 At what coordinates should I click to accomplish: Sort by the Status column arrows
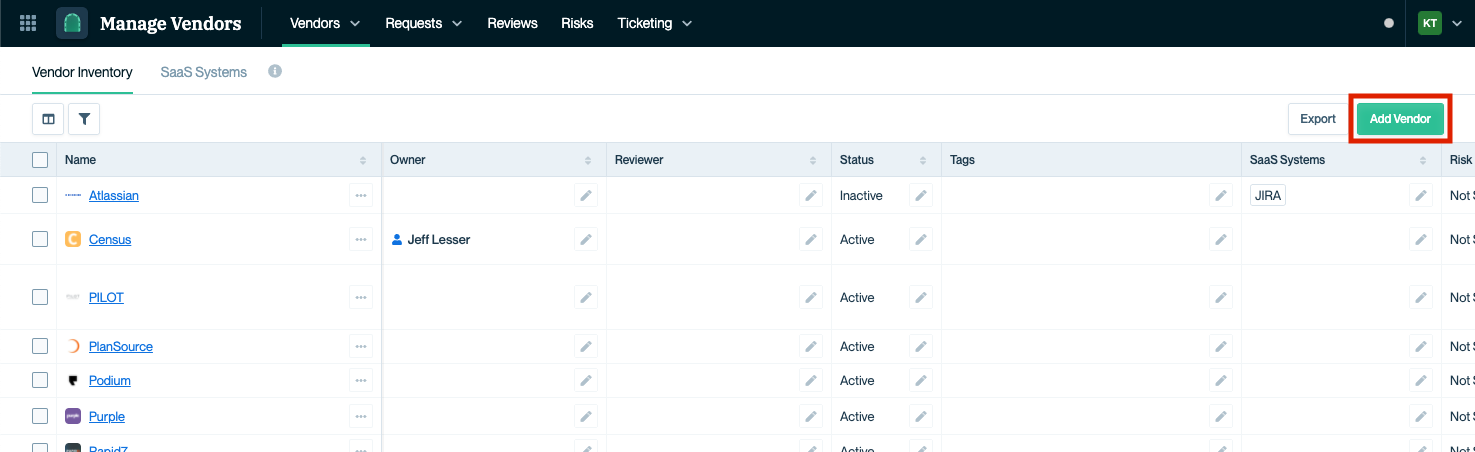point(922,160)
